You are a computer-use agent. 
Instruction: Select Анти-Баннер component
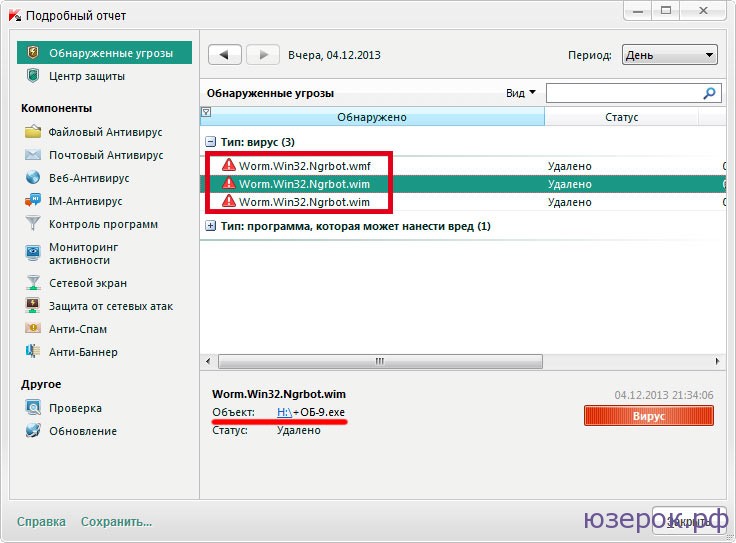pos(83,352)
